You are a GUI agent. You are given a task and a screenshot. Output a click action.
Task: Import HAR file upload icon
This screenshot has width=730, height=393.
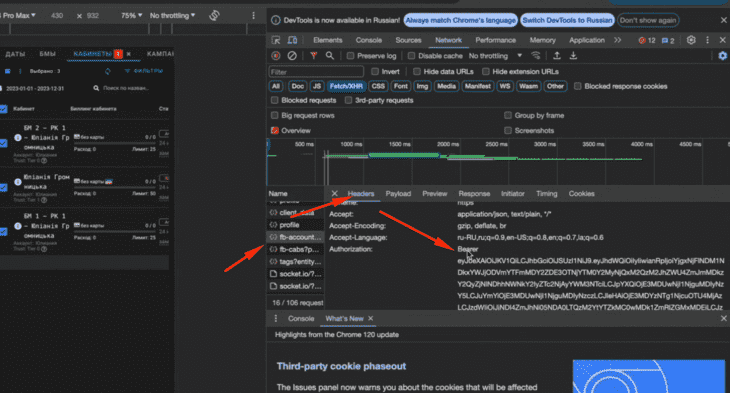pyautogui.click(x=557, y=56)
